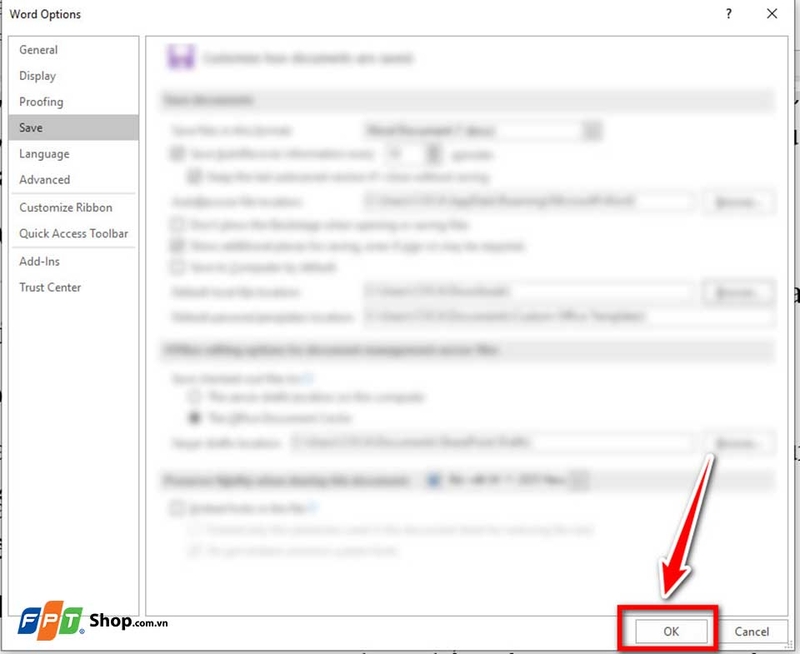Image resolution: width=800 pixels, height=654 pixels.
Task: Close the Word Options window
Action: click(772, 14)
